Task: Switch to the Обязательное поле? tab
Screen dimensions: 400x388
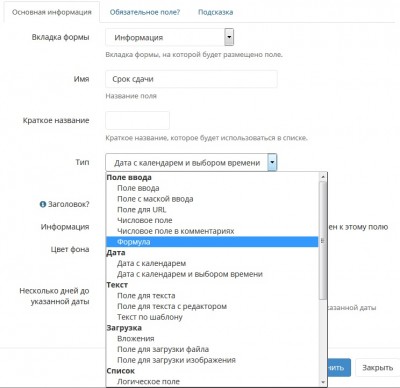Action: (x=145, y=12)
